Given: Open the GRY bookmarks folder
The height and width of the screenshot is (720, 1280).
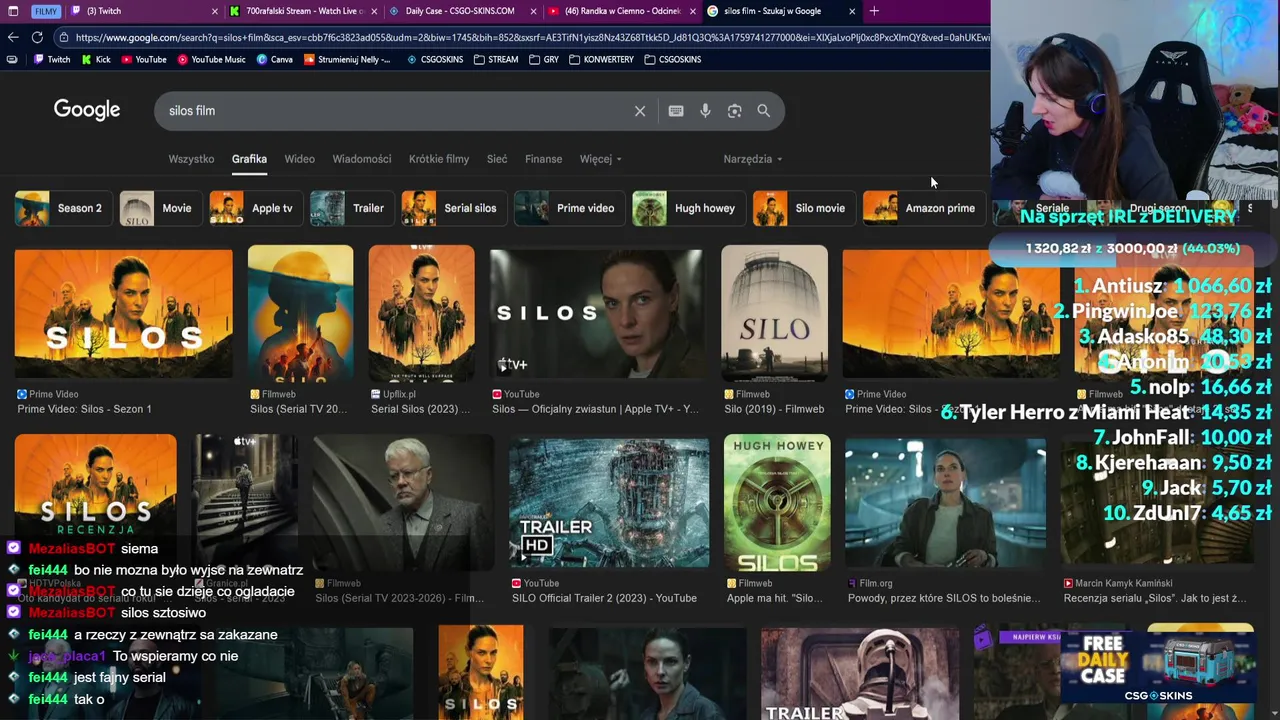Looking at the screenshot, I should pos(544,59).
